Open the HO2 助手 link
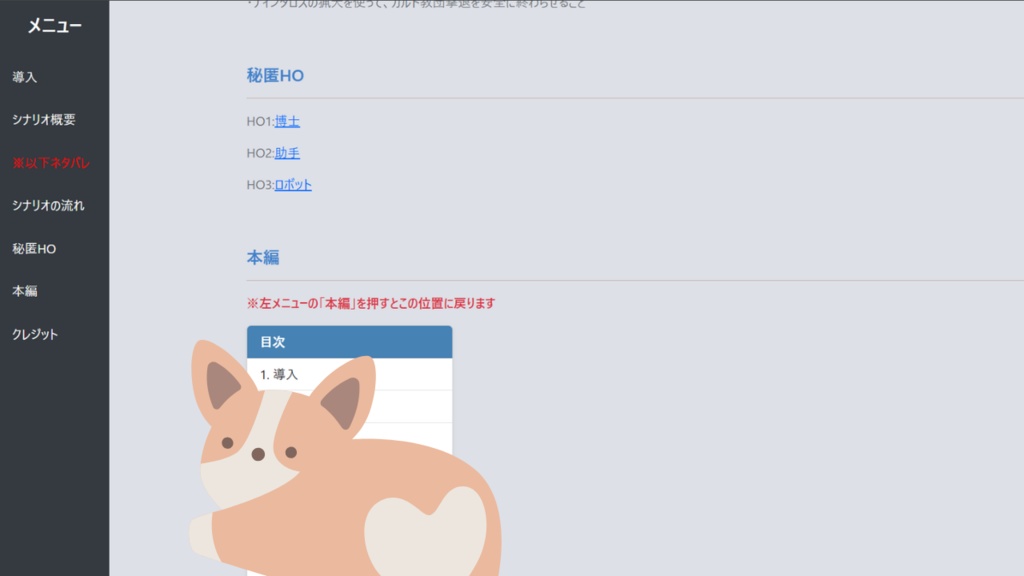This screenshot has height=576, width=1024. coord(287,153)
